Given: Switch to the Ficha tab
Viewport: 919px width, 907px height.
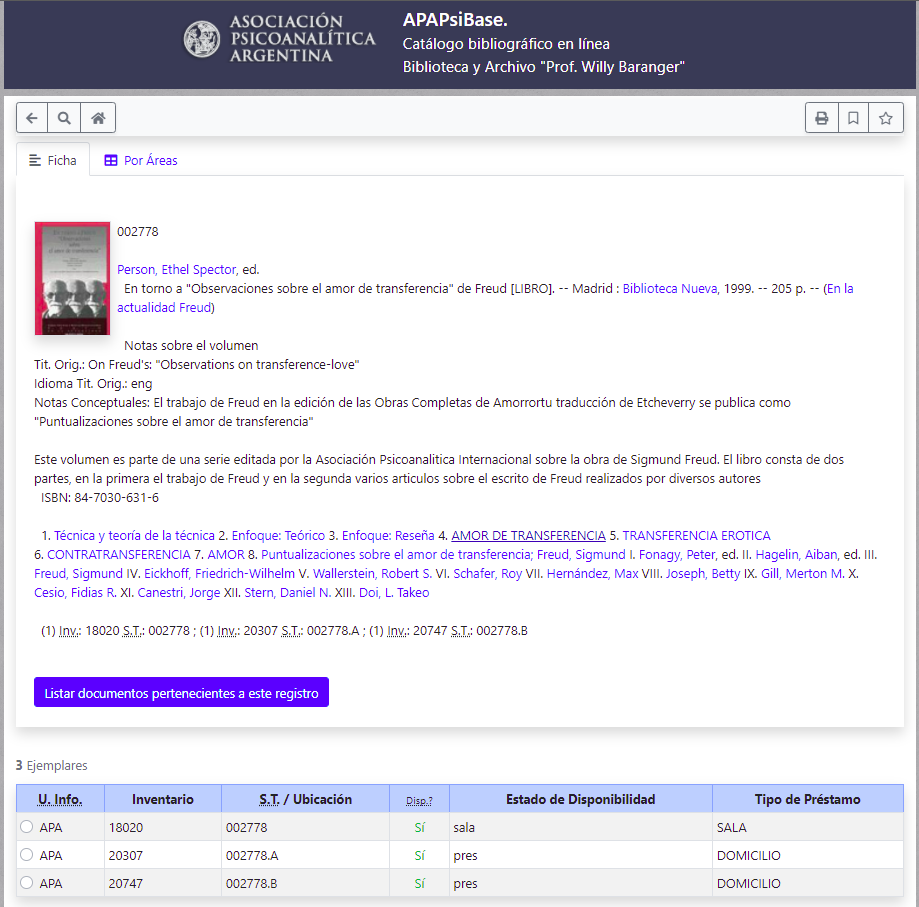Looking at the screenshot, I should pyautogui.click(x=53, y=160).
